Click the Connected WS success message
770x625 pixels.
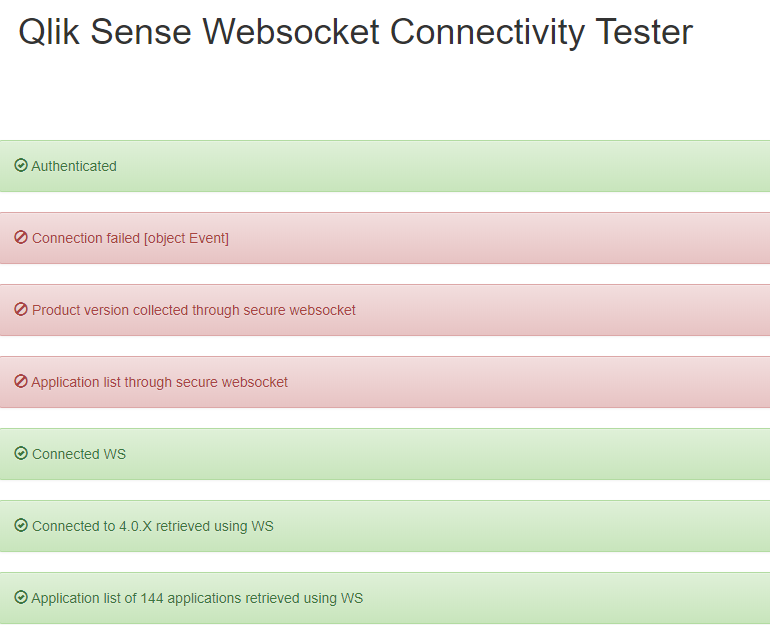79,454
